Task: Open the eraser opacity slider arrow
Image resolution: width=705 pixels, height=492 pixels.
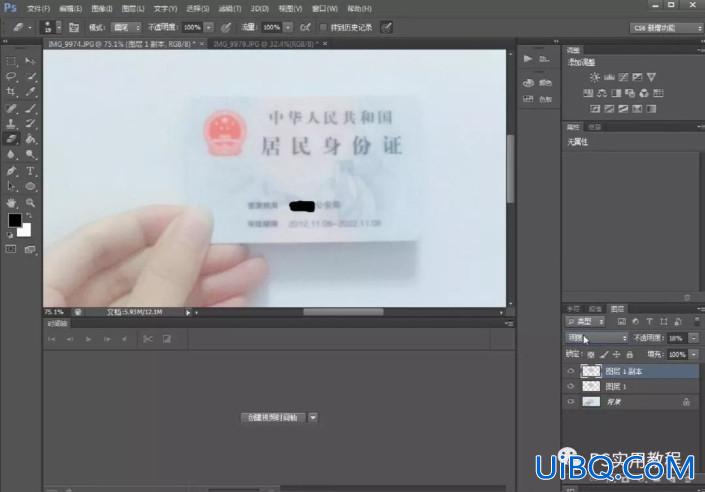Action: 209,27
